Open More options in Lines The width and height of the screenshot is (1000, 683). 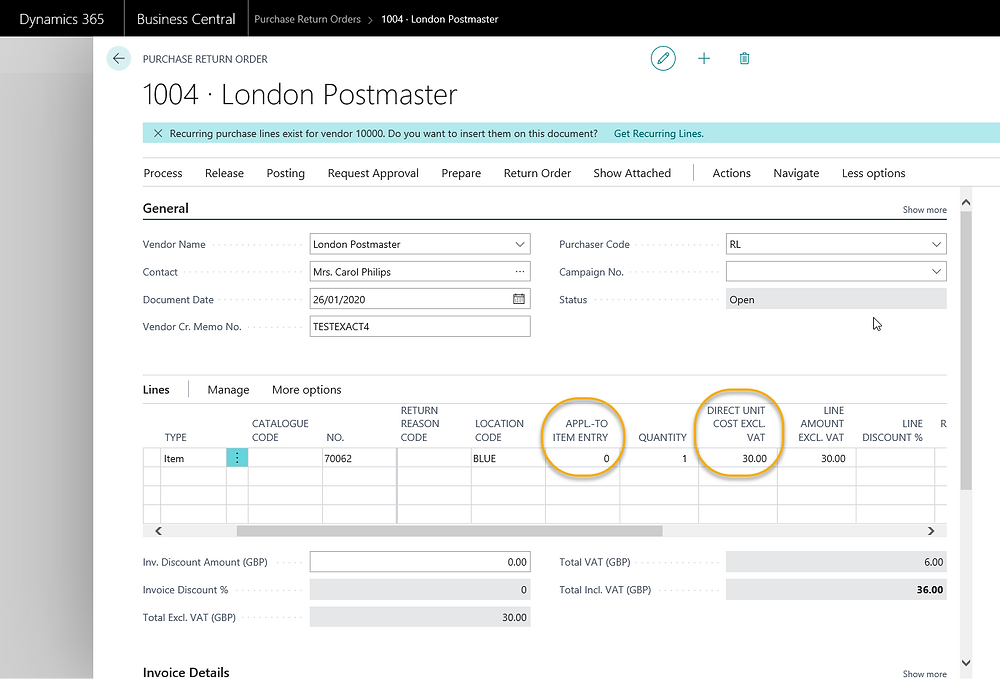307,390
